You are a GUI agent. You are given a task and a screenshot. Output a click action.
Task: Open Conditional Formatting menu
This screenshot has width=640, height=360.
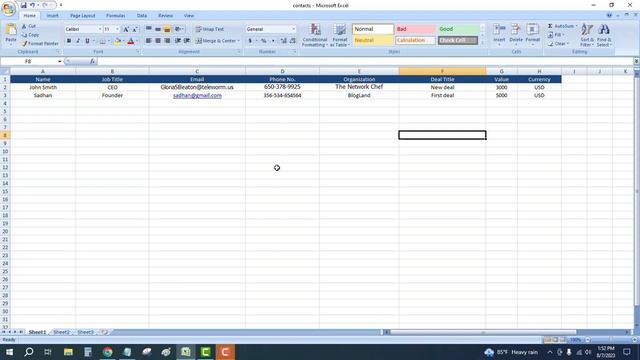pos(315,35)
